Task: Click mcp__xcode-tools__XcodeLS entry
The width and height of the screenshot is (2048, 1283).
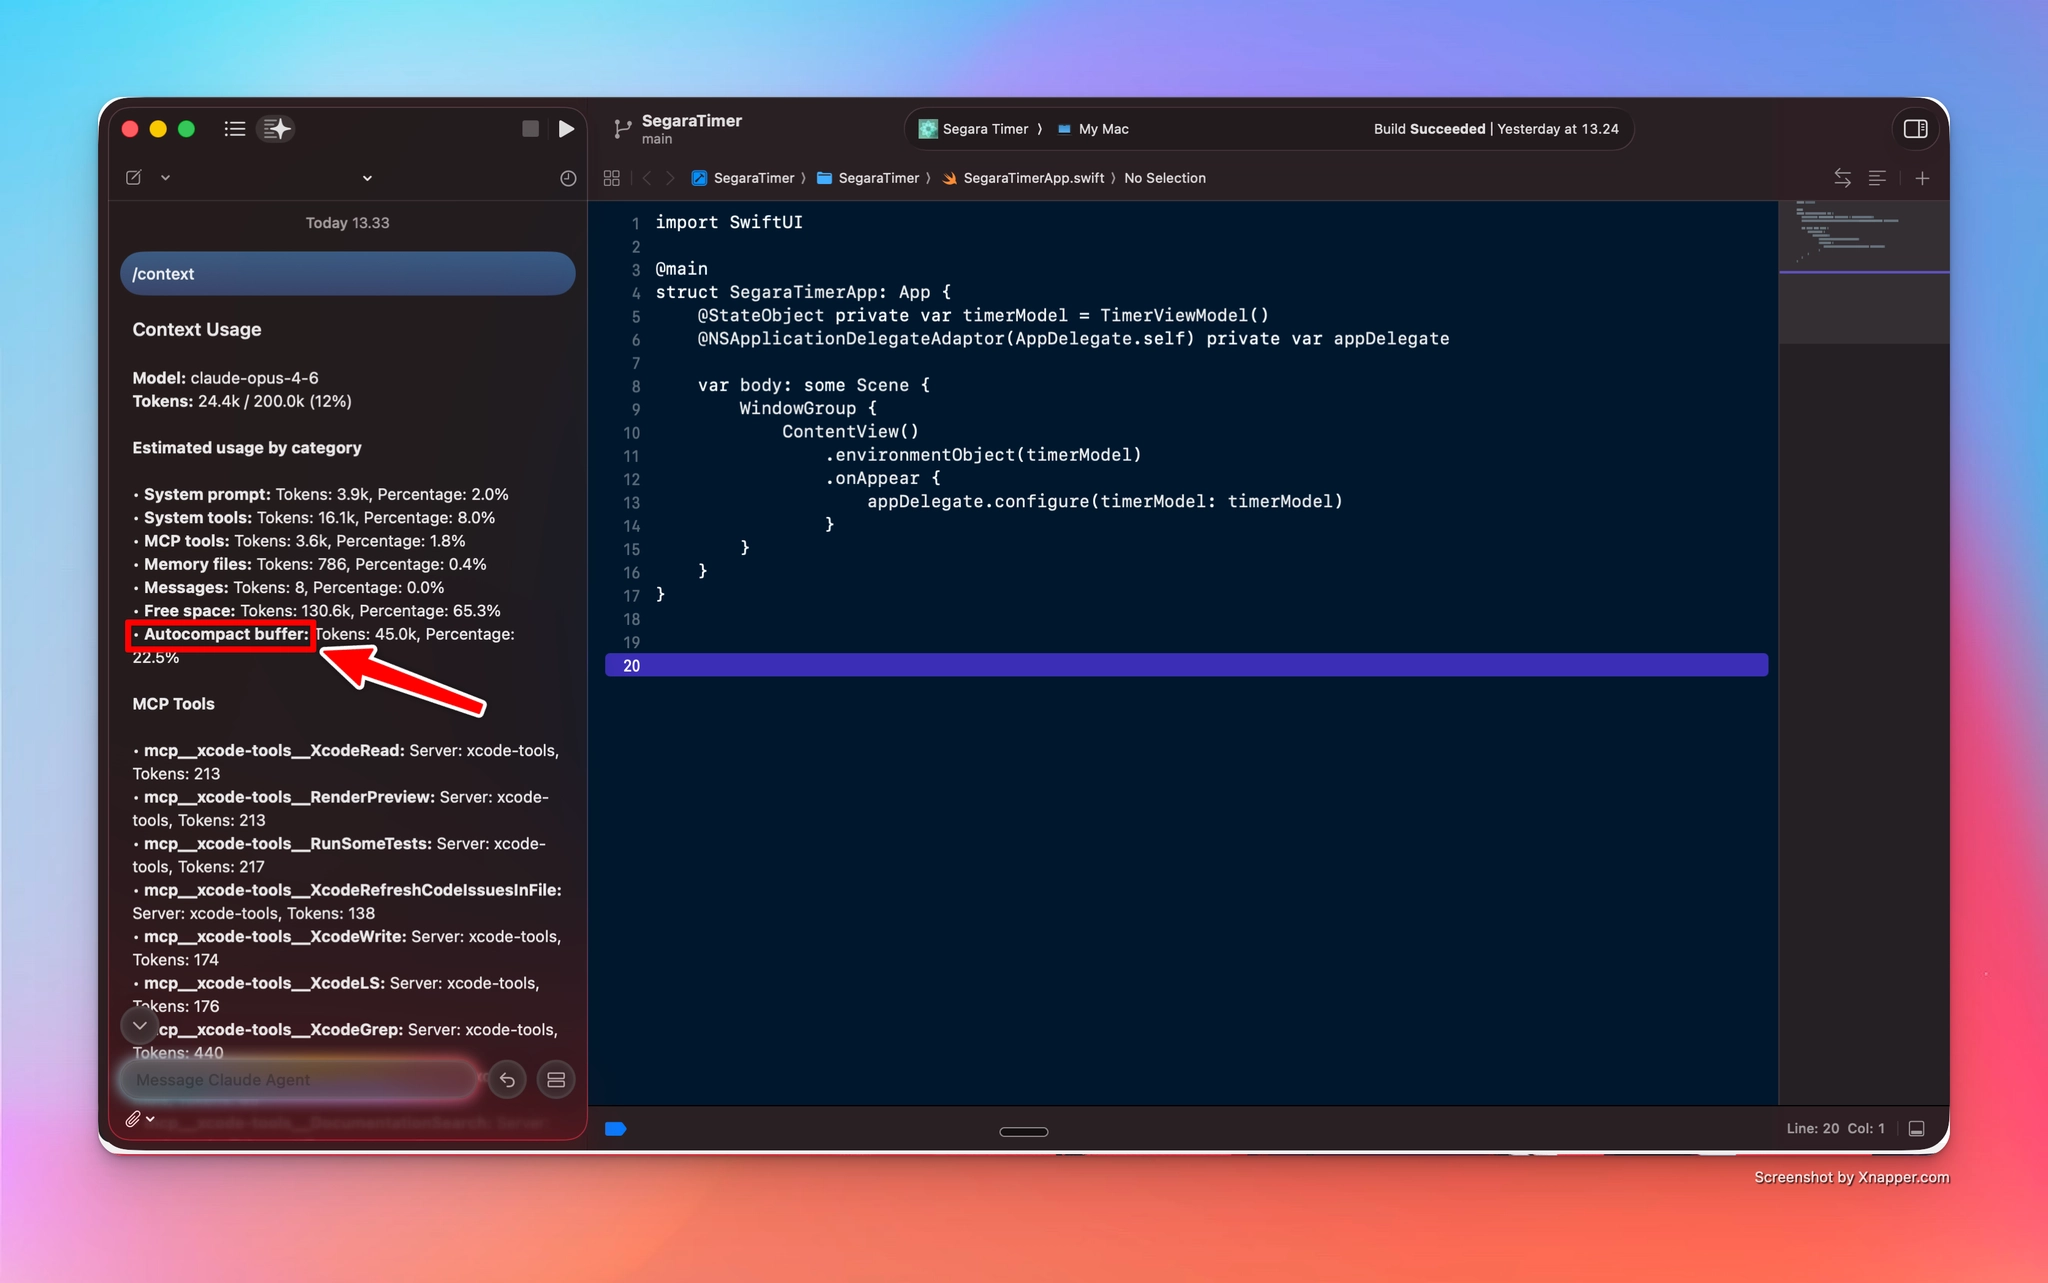Action: tap(336, 994)
